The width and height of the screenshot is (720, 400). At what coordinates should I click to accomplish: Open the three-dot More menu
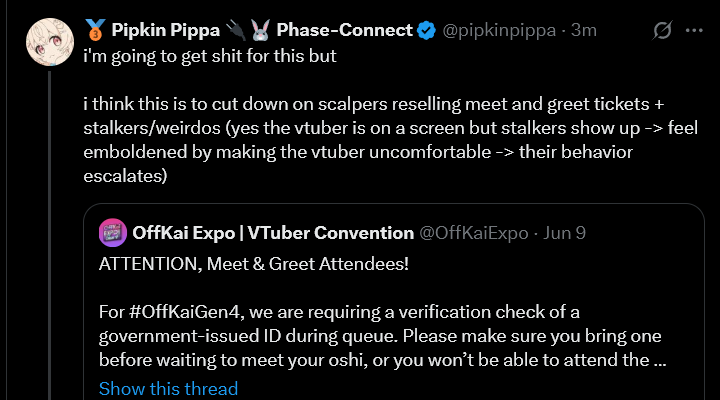click(693, 31)
